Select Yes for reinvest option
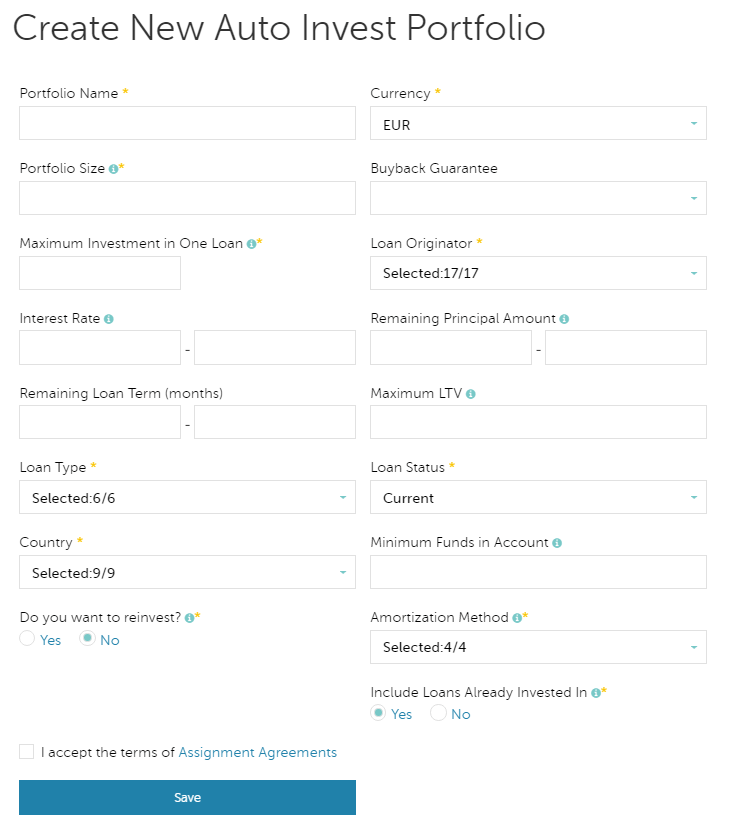The width and height of the screenshot is (745, 831). (28, 639)
